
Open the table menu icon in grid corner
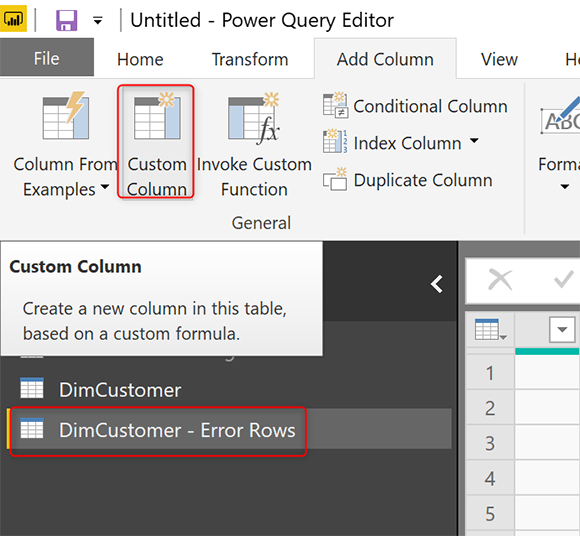click(490, 329)
